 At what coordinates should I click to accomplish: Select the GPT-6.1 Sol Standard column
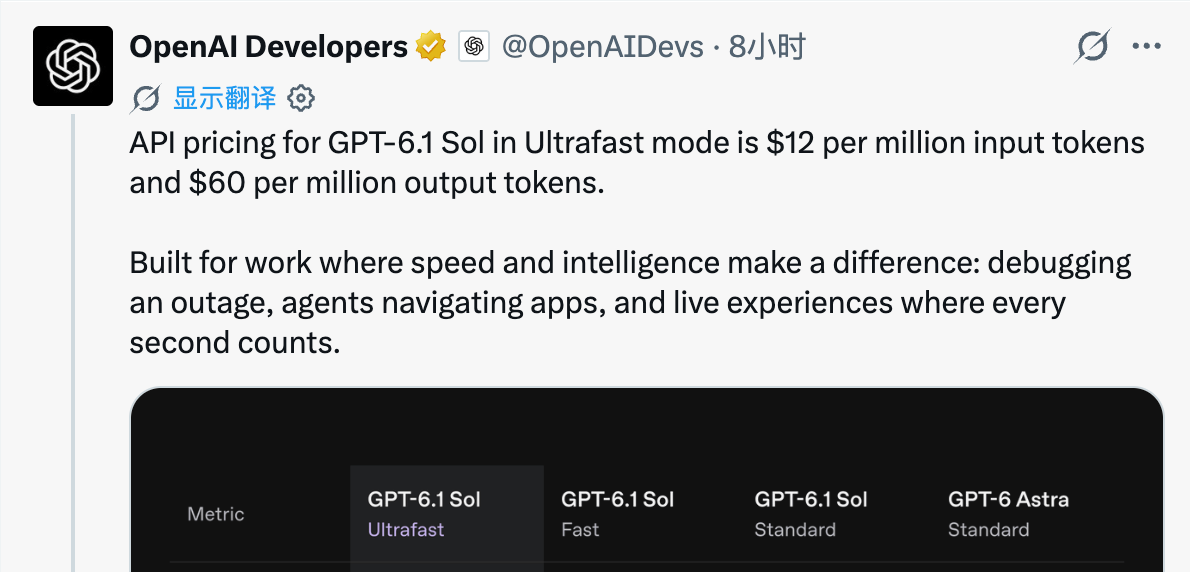click(811, 514)
